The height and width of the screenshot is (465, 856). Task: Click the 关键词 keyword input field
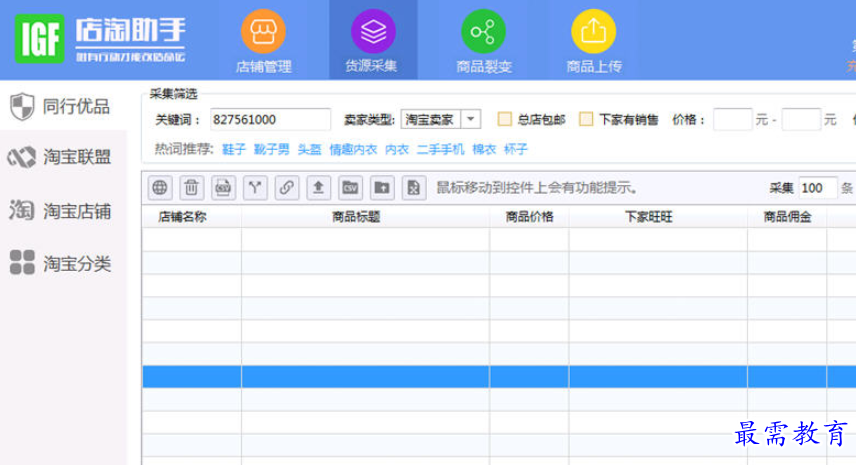coord(270,120)
